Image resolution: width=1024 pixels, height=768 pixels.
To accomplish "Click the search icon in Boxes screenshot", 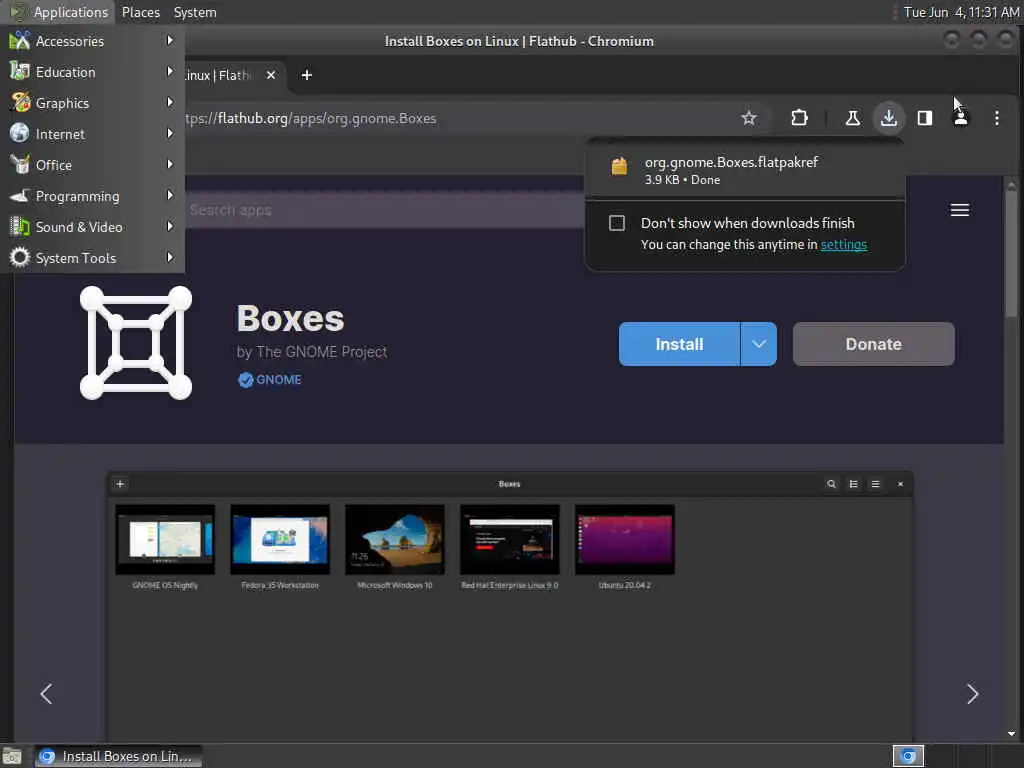I will click(831, 484).
